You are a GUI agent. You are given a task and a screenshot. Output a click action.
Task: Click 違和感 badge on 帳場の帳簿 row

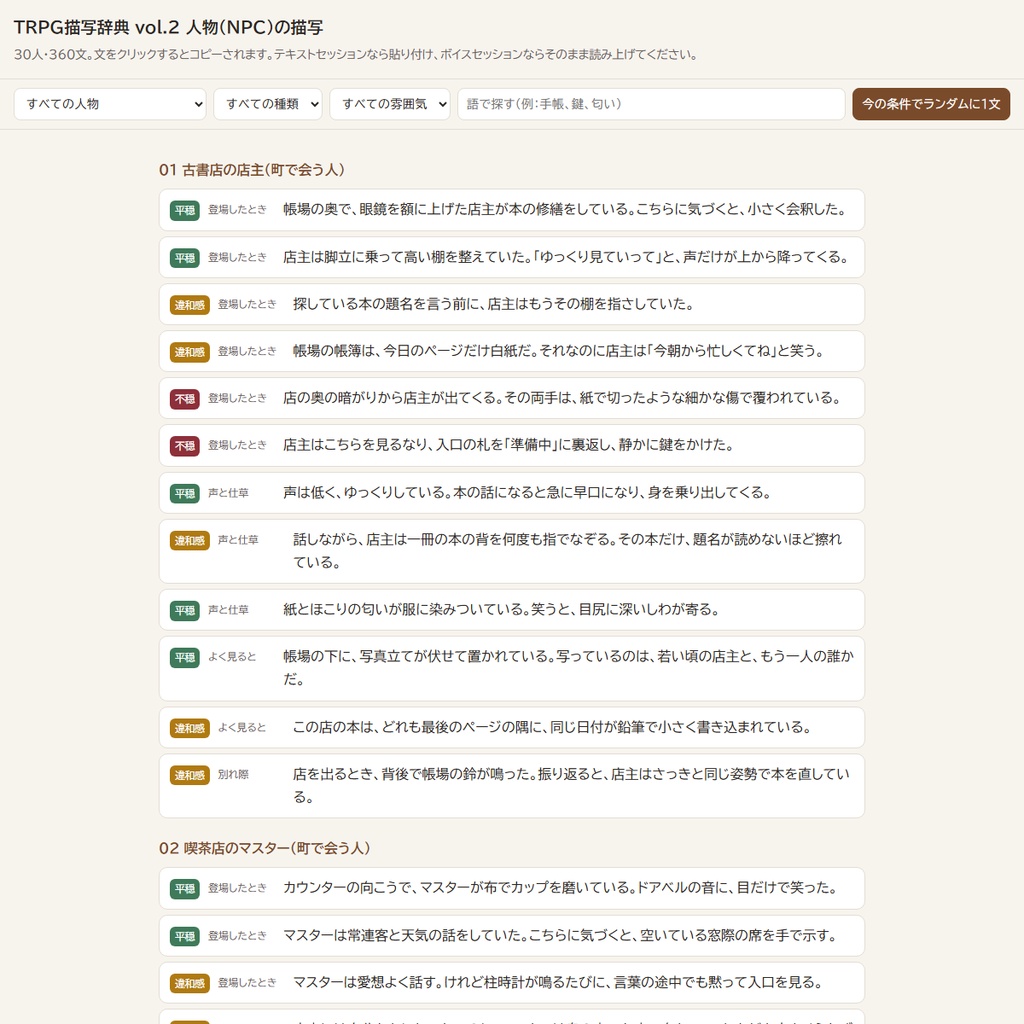point(189,352)
